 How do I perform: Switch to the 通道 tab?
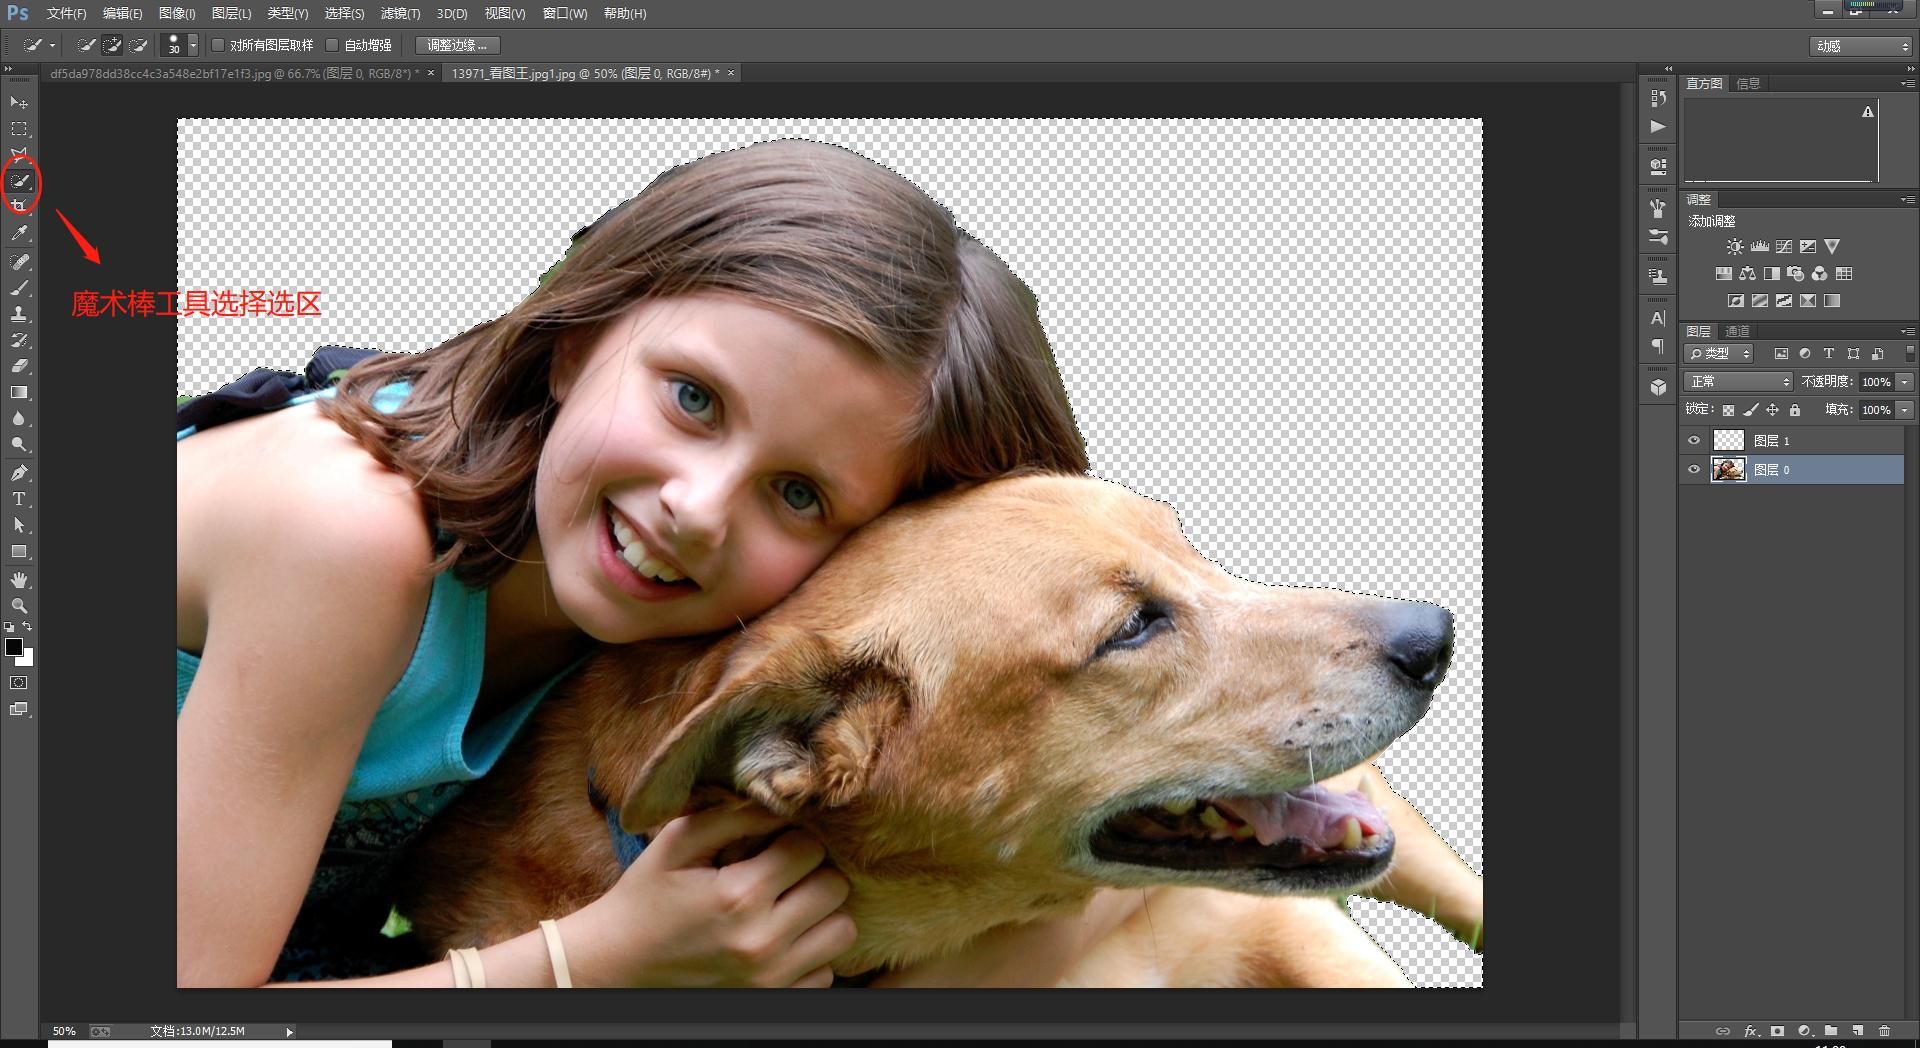point(1738,331)
